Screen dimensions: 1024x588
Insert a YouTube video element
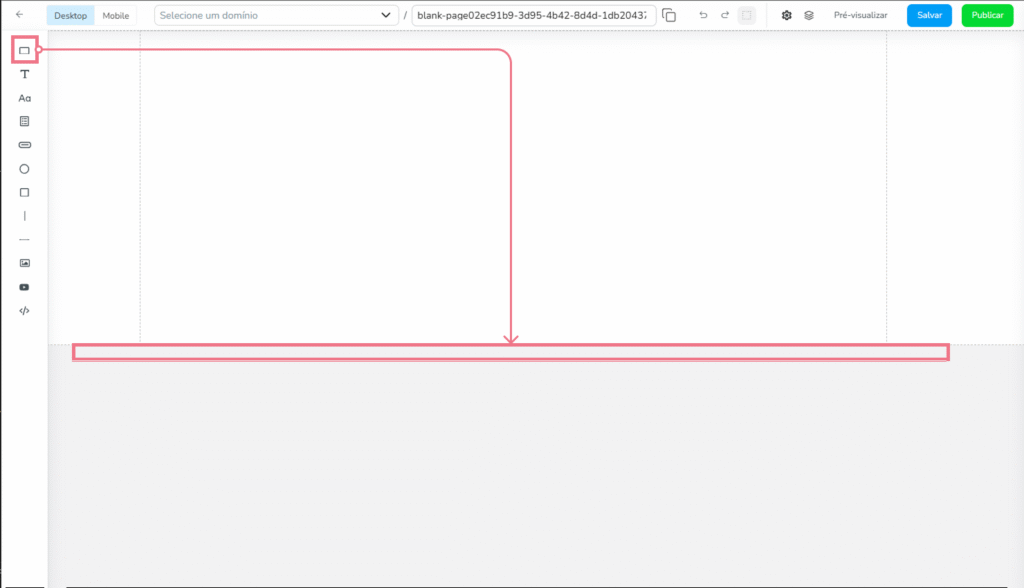click(24, 287)
